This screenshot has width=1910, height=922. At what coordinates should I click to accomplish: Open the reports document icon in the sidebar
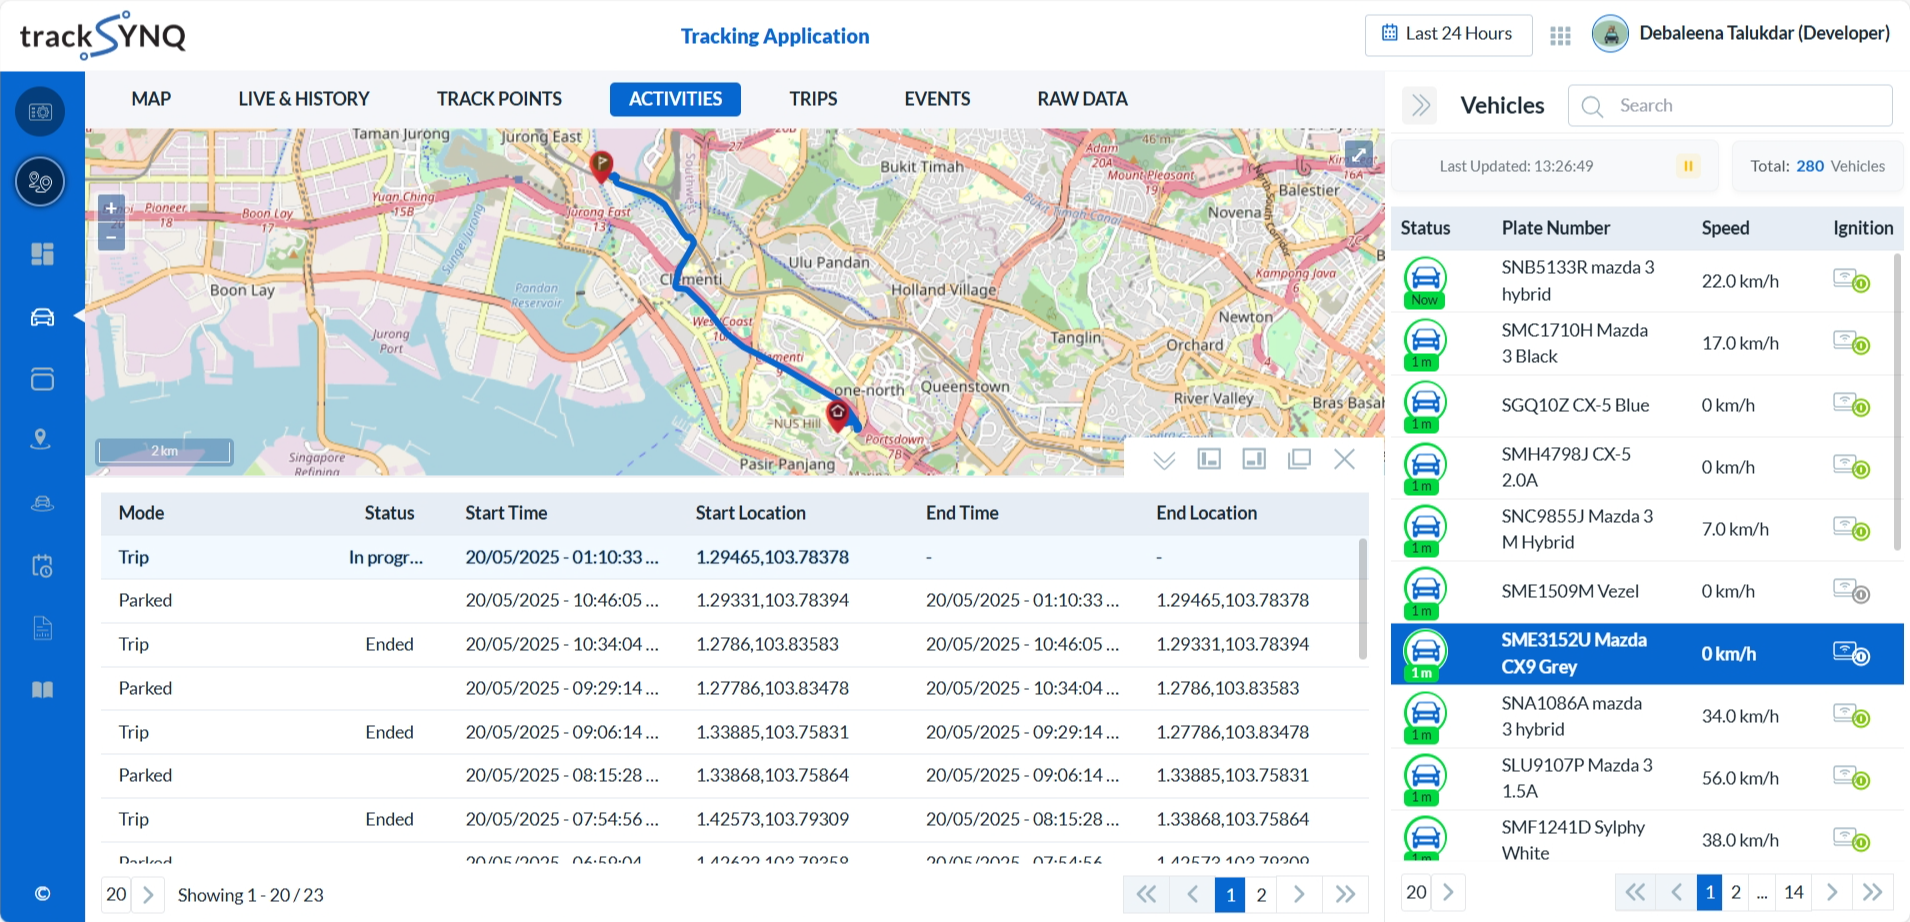coord(41,628)
